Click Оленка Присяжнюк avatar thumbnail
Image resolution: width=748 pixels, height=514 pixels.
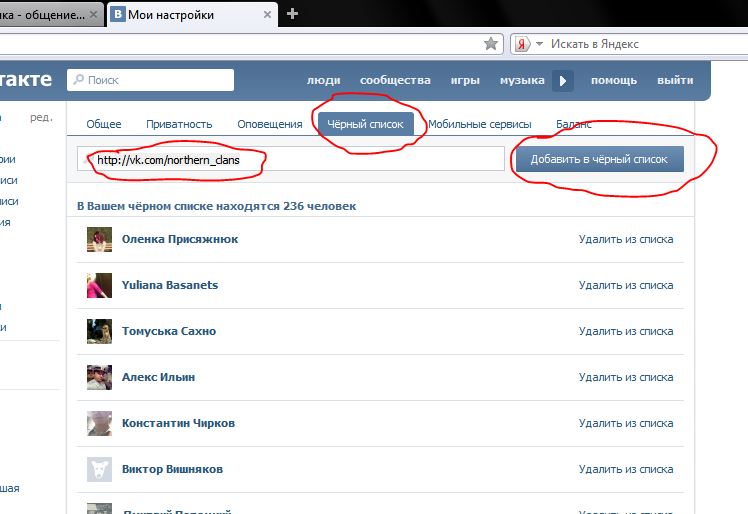[x=99, y=239]
